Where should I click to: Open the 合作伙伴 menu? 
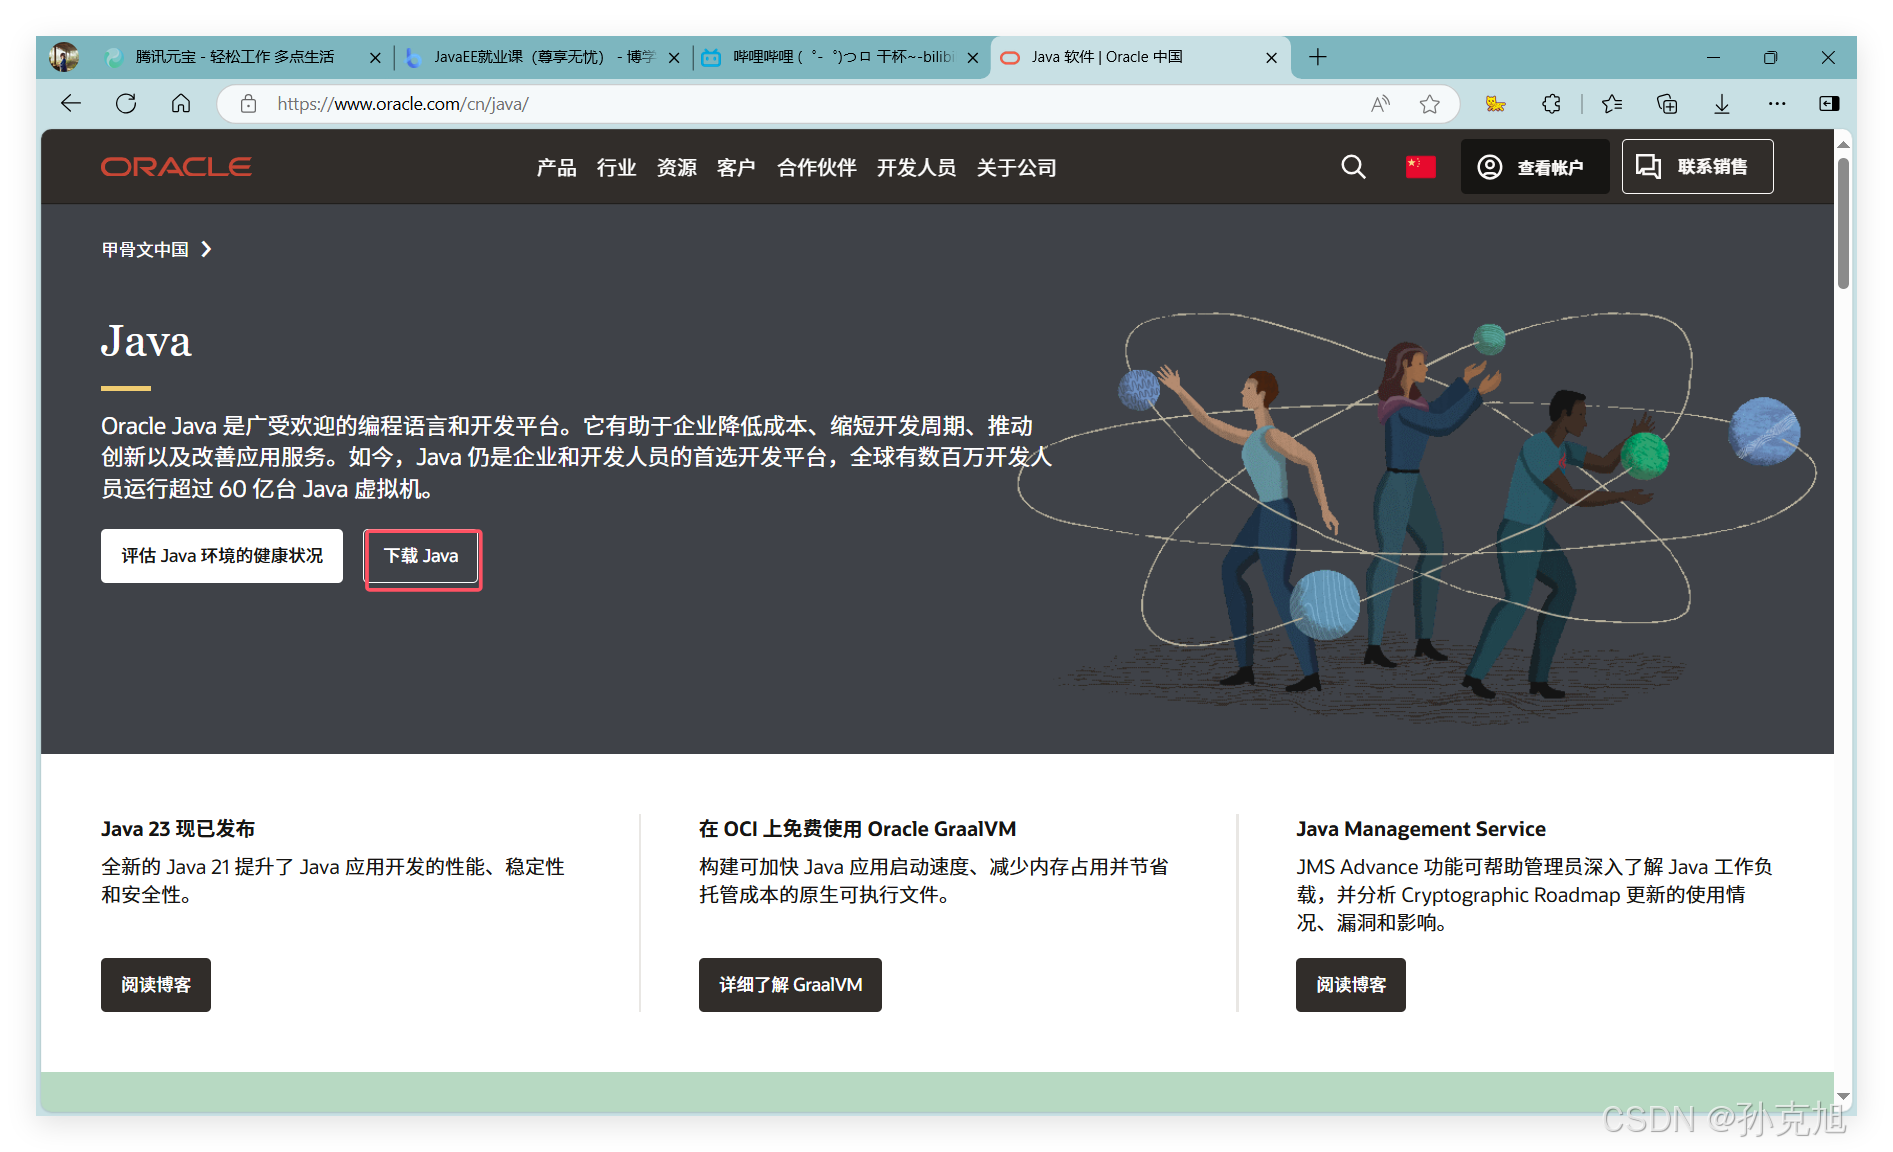coord(816,168)
